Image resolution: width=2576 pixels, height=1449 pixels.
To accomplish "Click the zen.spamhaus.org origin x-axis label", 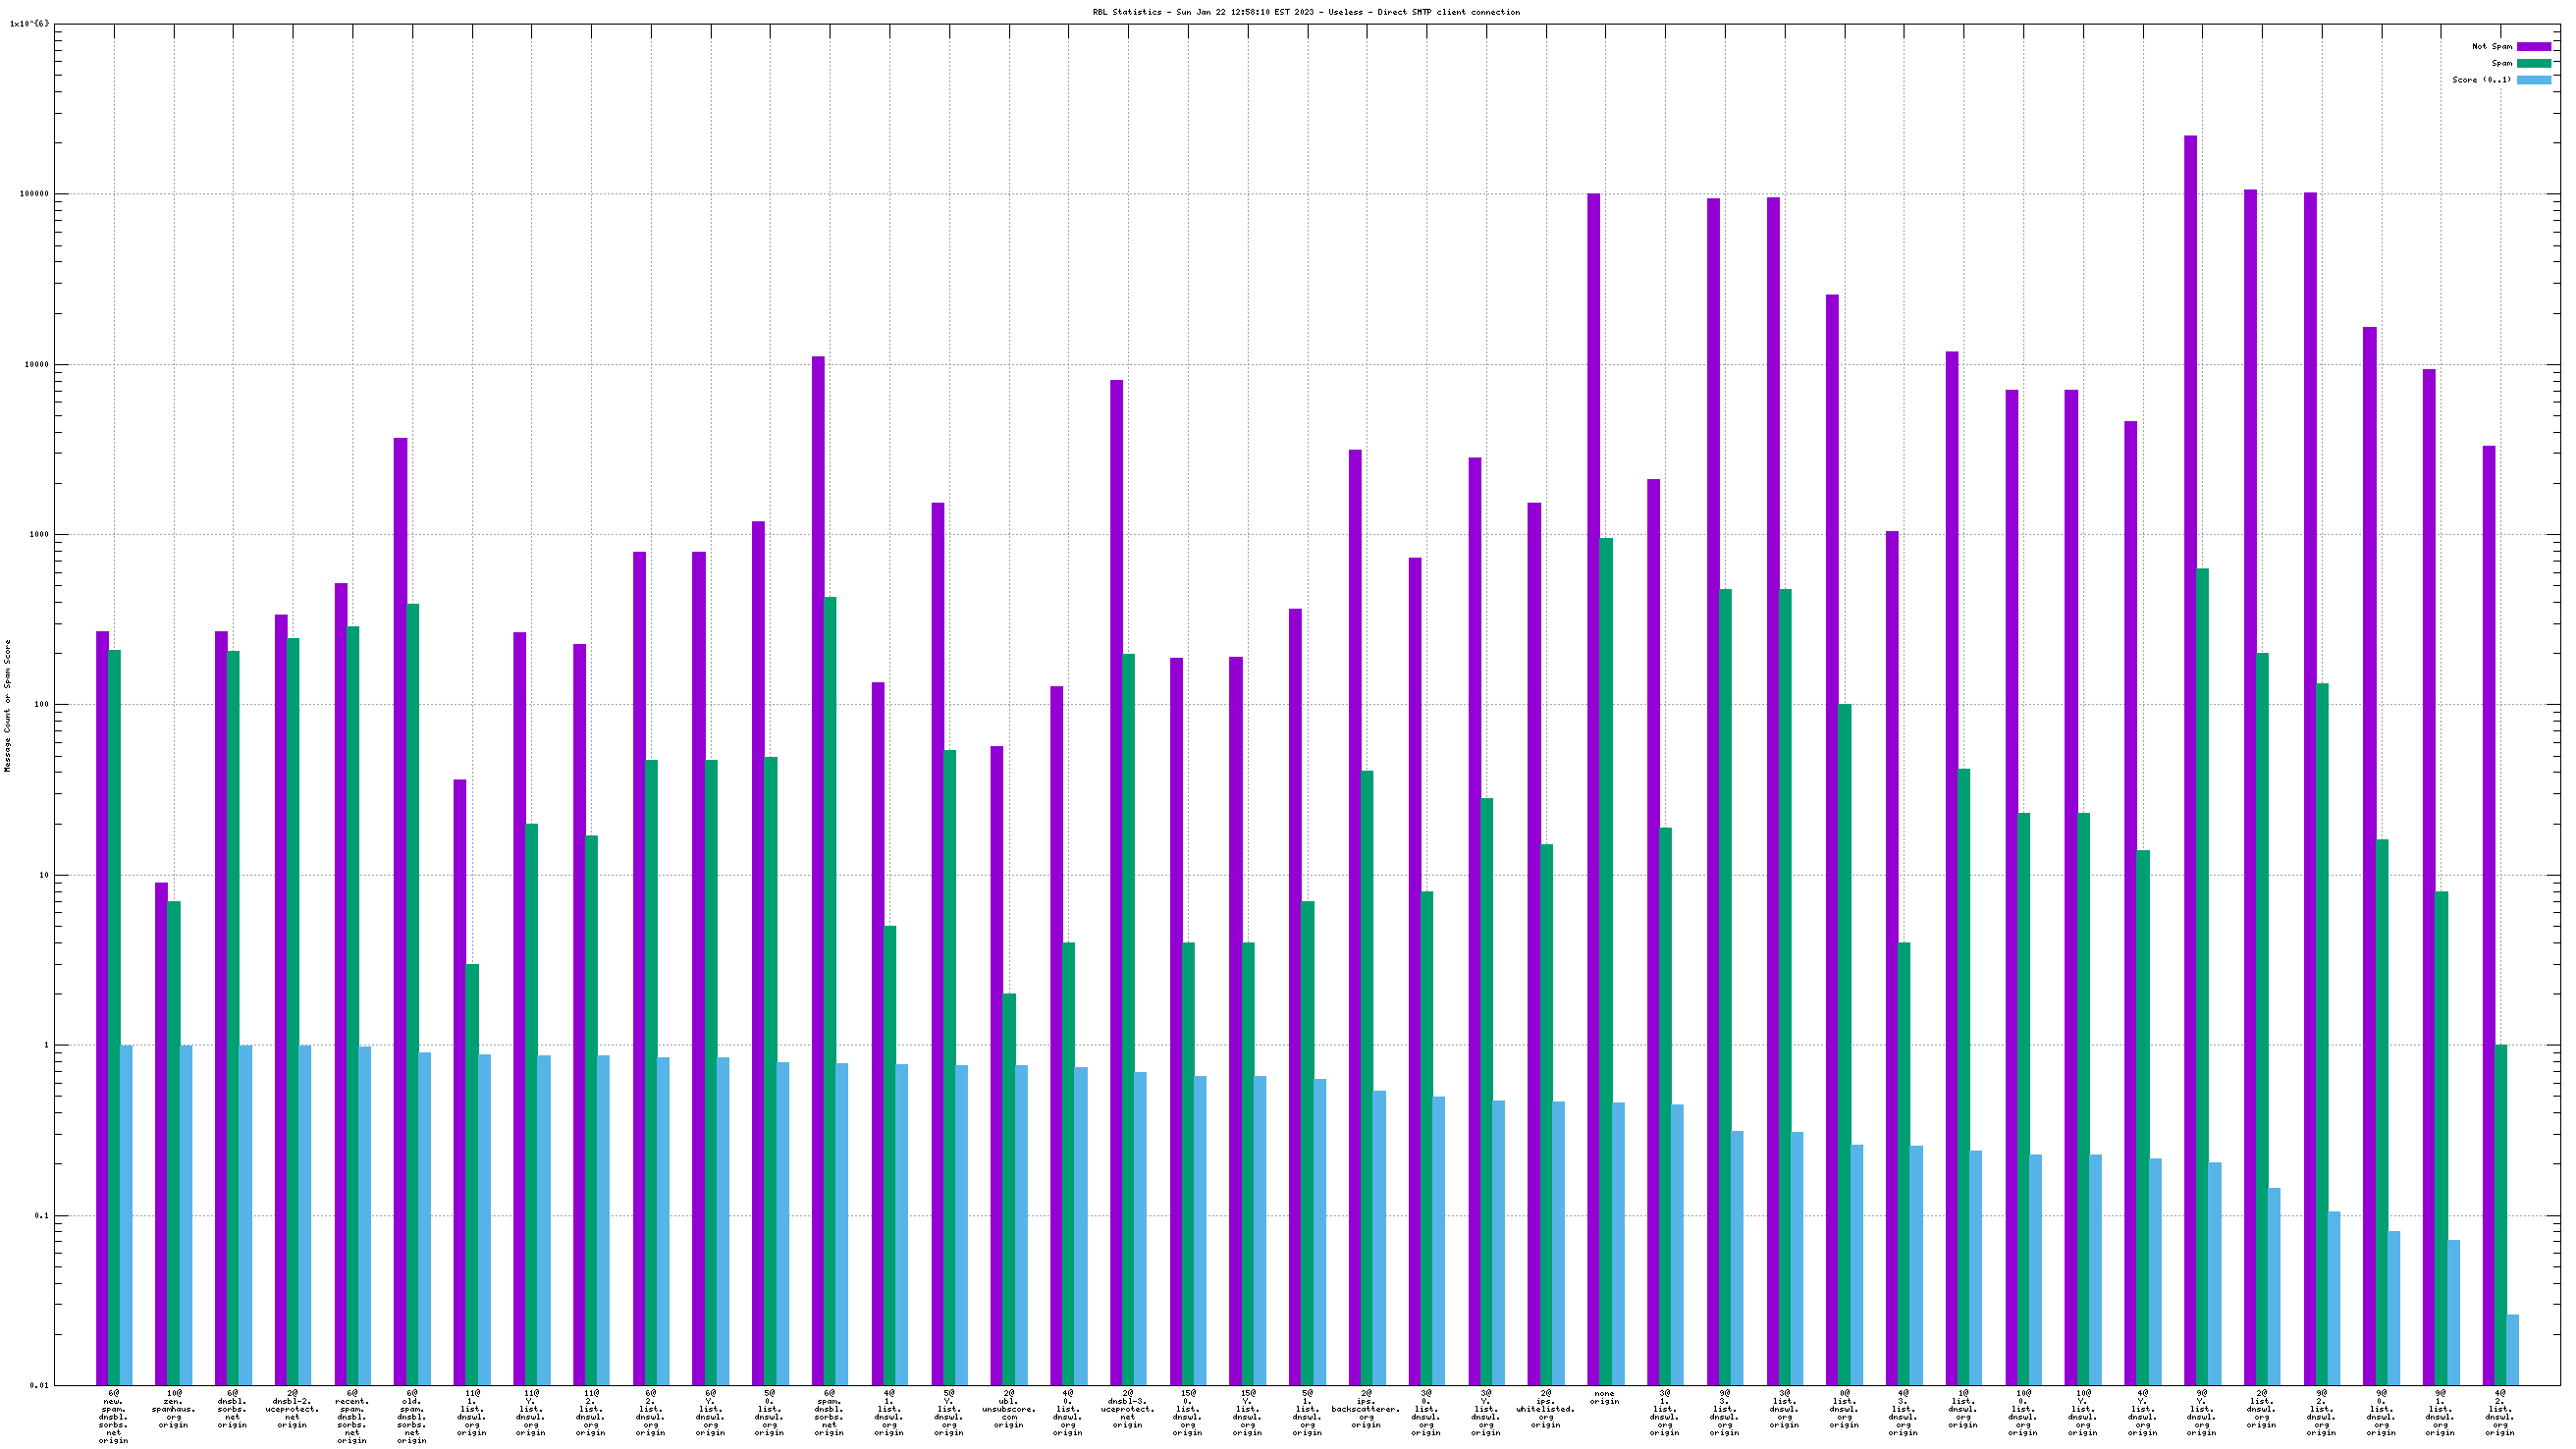I will 174,1408.
